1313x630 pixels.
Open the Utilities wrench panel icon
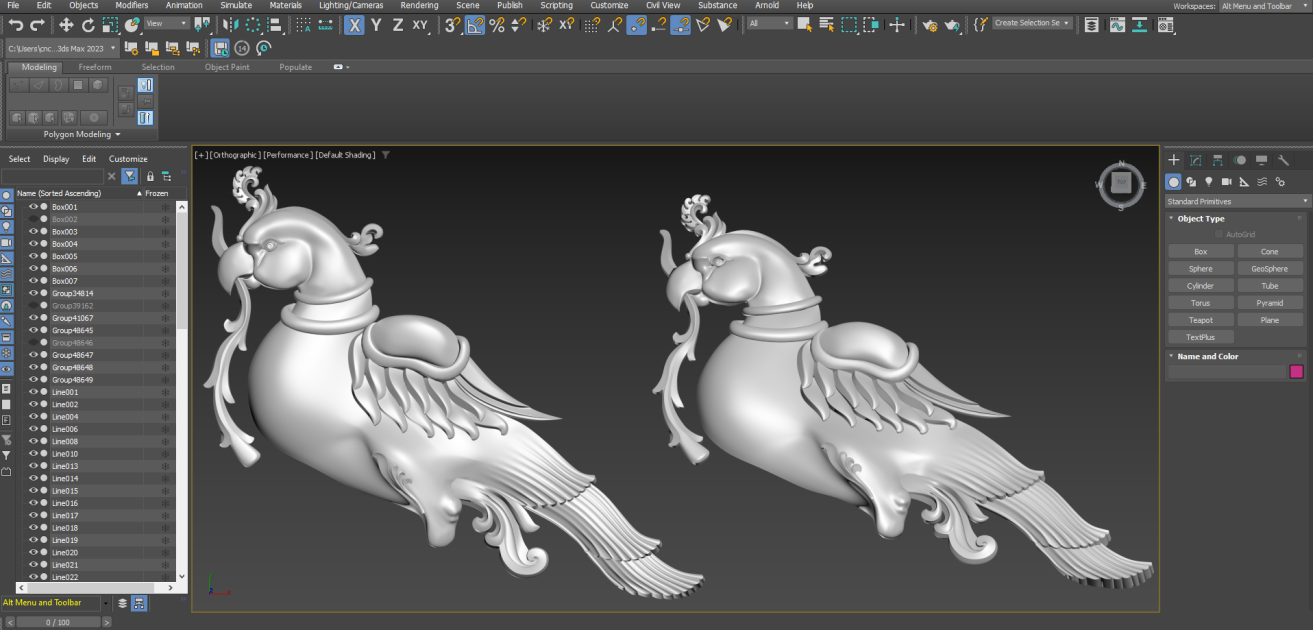click(1284, 160)
